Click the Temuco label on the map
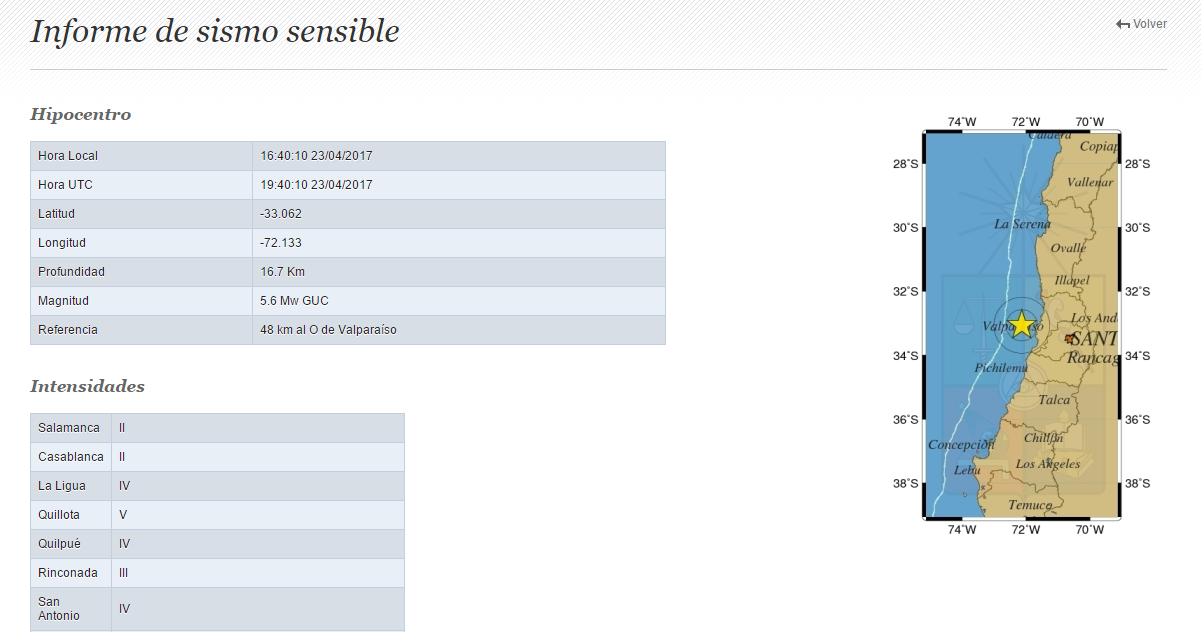The image size is (1201, 632). click(x=1030, y=505)
